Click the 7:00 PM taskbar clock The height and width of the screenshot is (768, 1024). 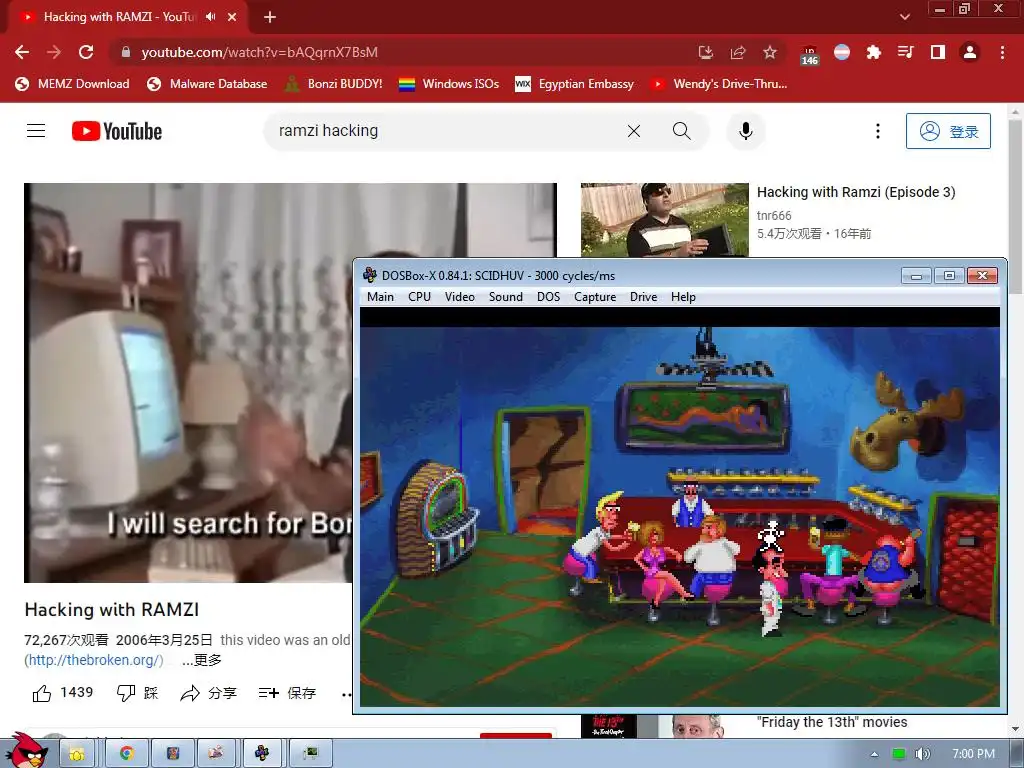974,754
